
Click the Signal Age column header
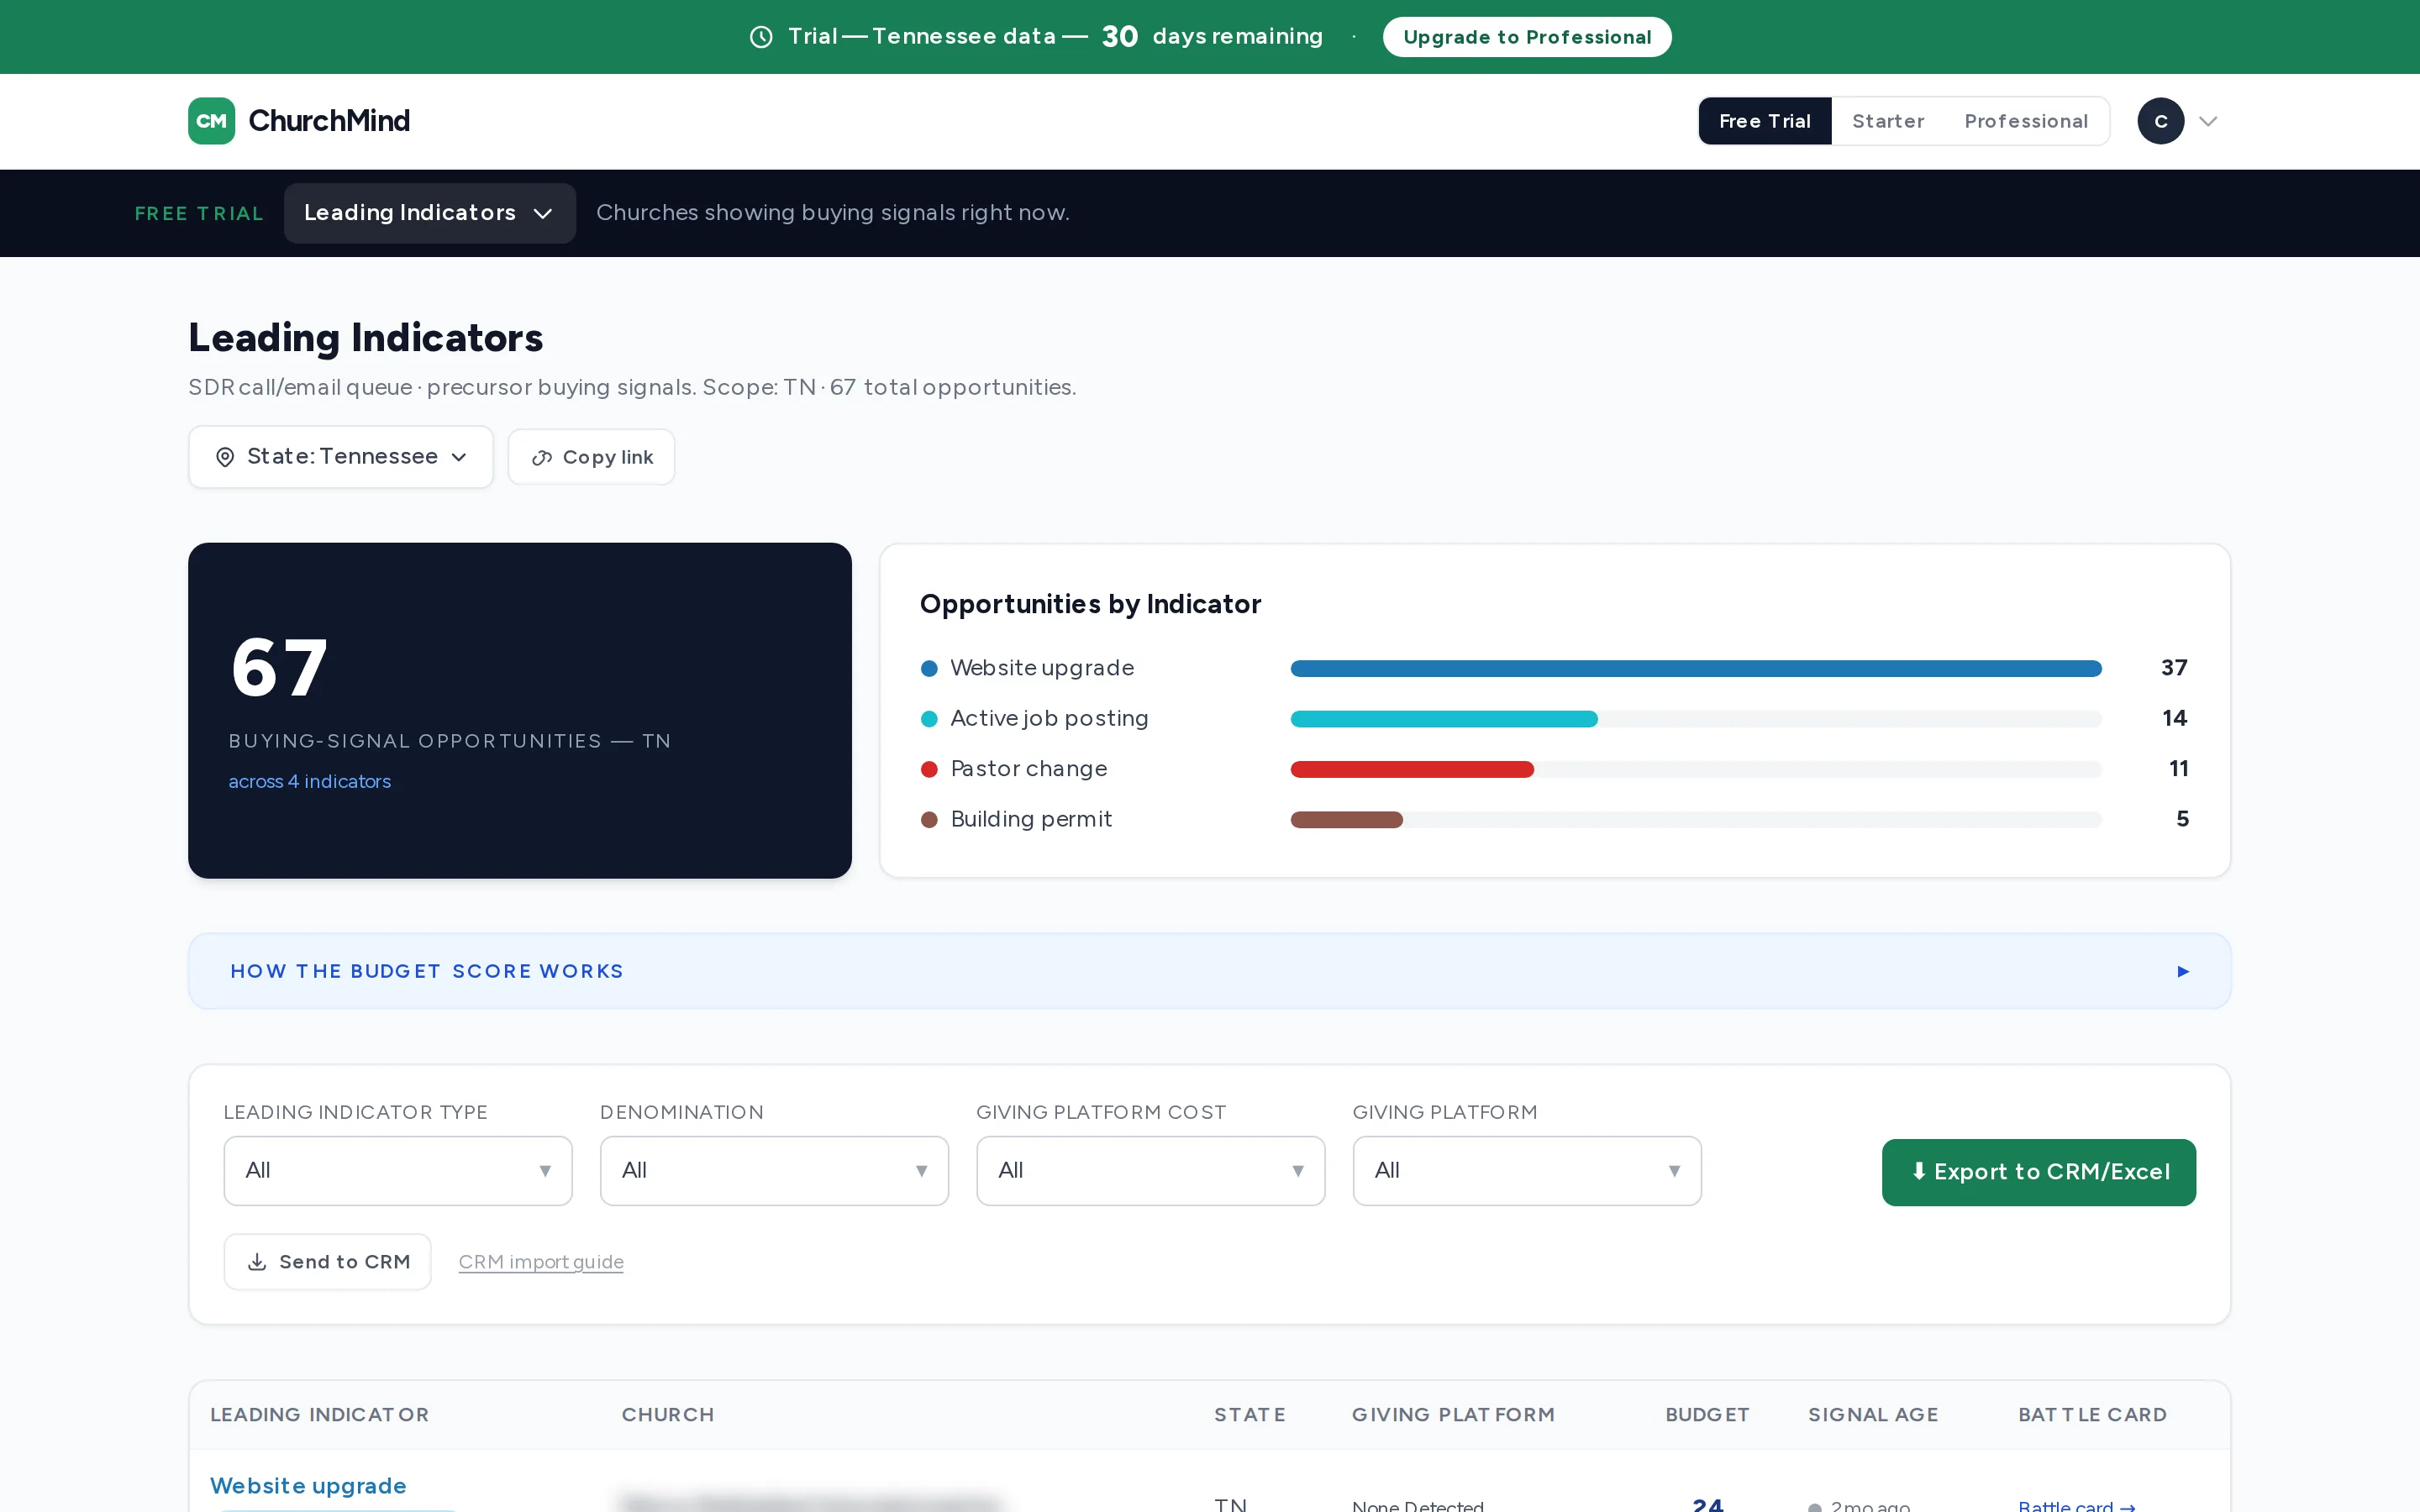(x=1873, y=1415)
